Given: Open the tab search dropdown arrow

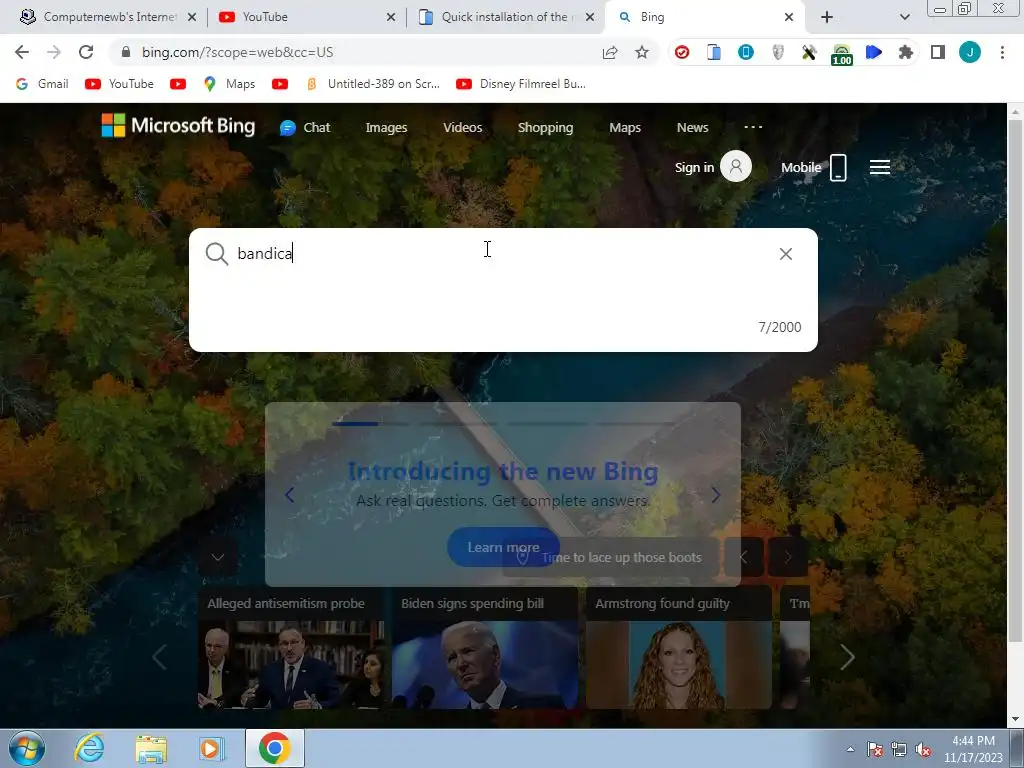Looking at the screenshot, I should [904, 17].
